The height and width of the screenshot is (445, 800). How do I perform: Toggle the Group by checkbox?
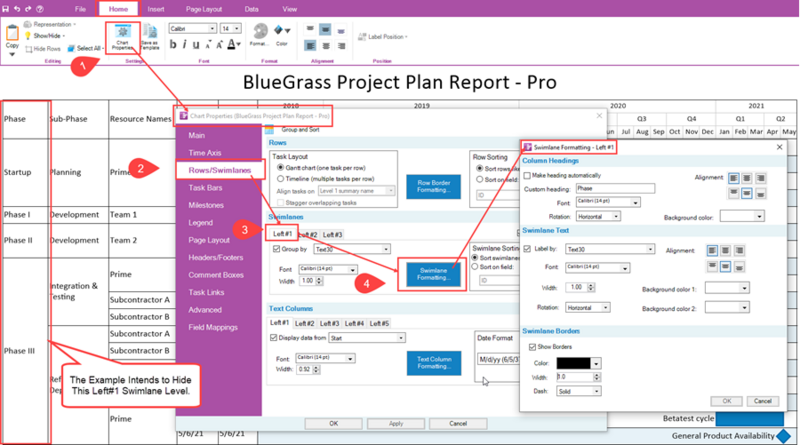277,249
